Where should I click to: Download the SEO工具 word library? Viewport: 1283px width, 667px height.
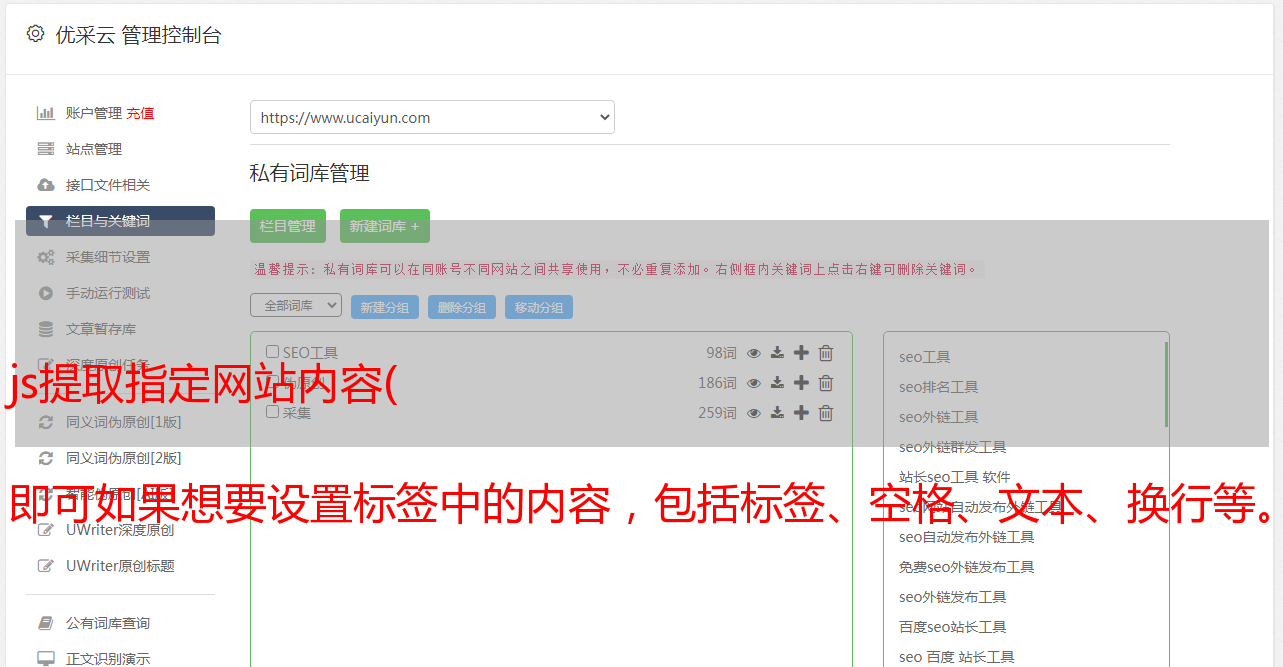coord(778,353)
